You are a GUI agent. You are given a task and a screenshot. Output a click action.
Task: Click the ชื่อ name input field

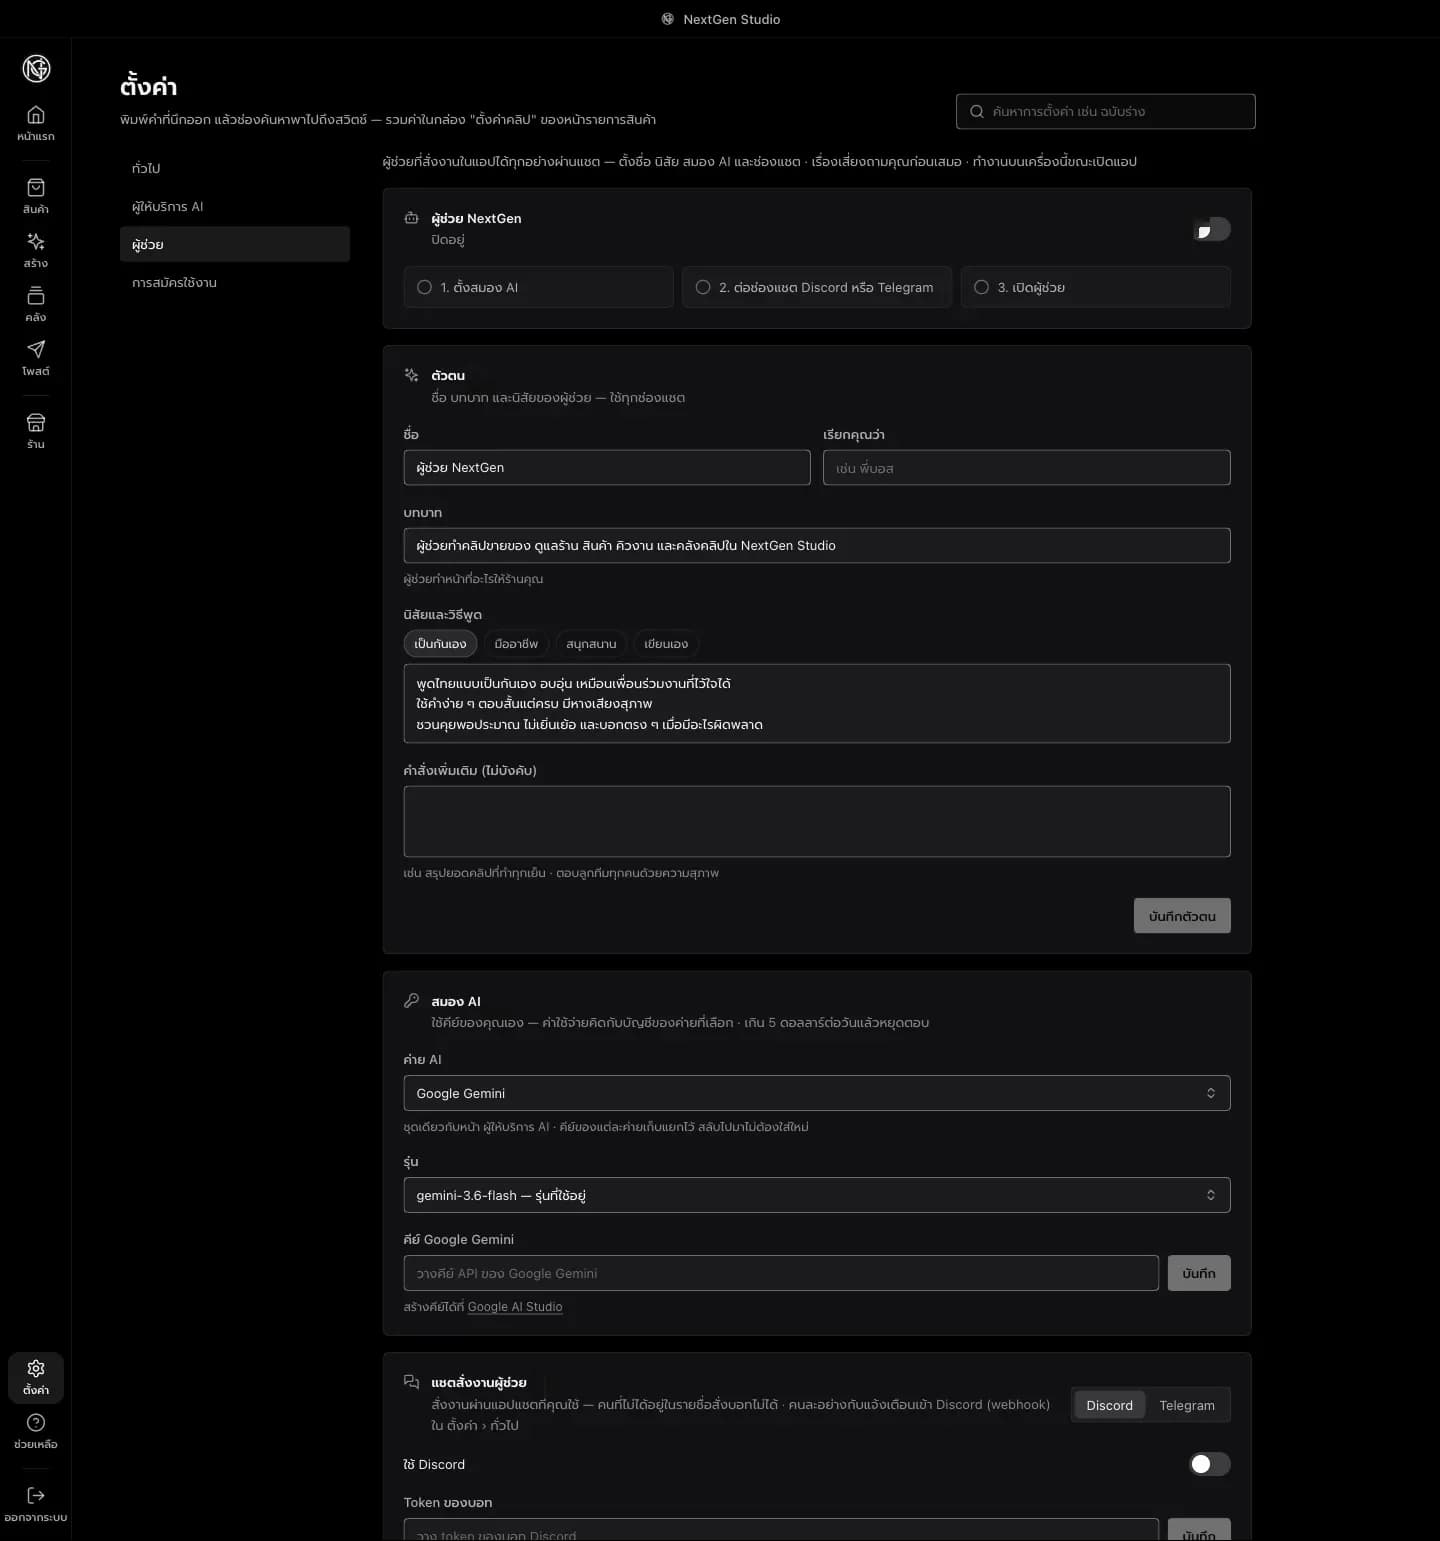pyautogui.click(x=607, y=467)
